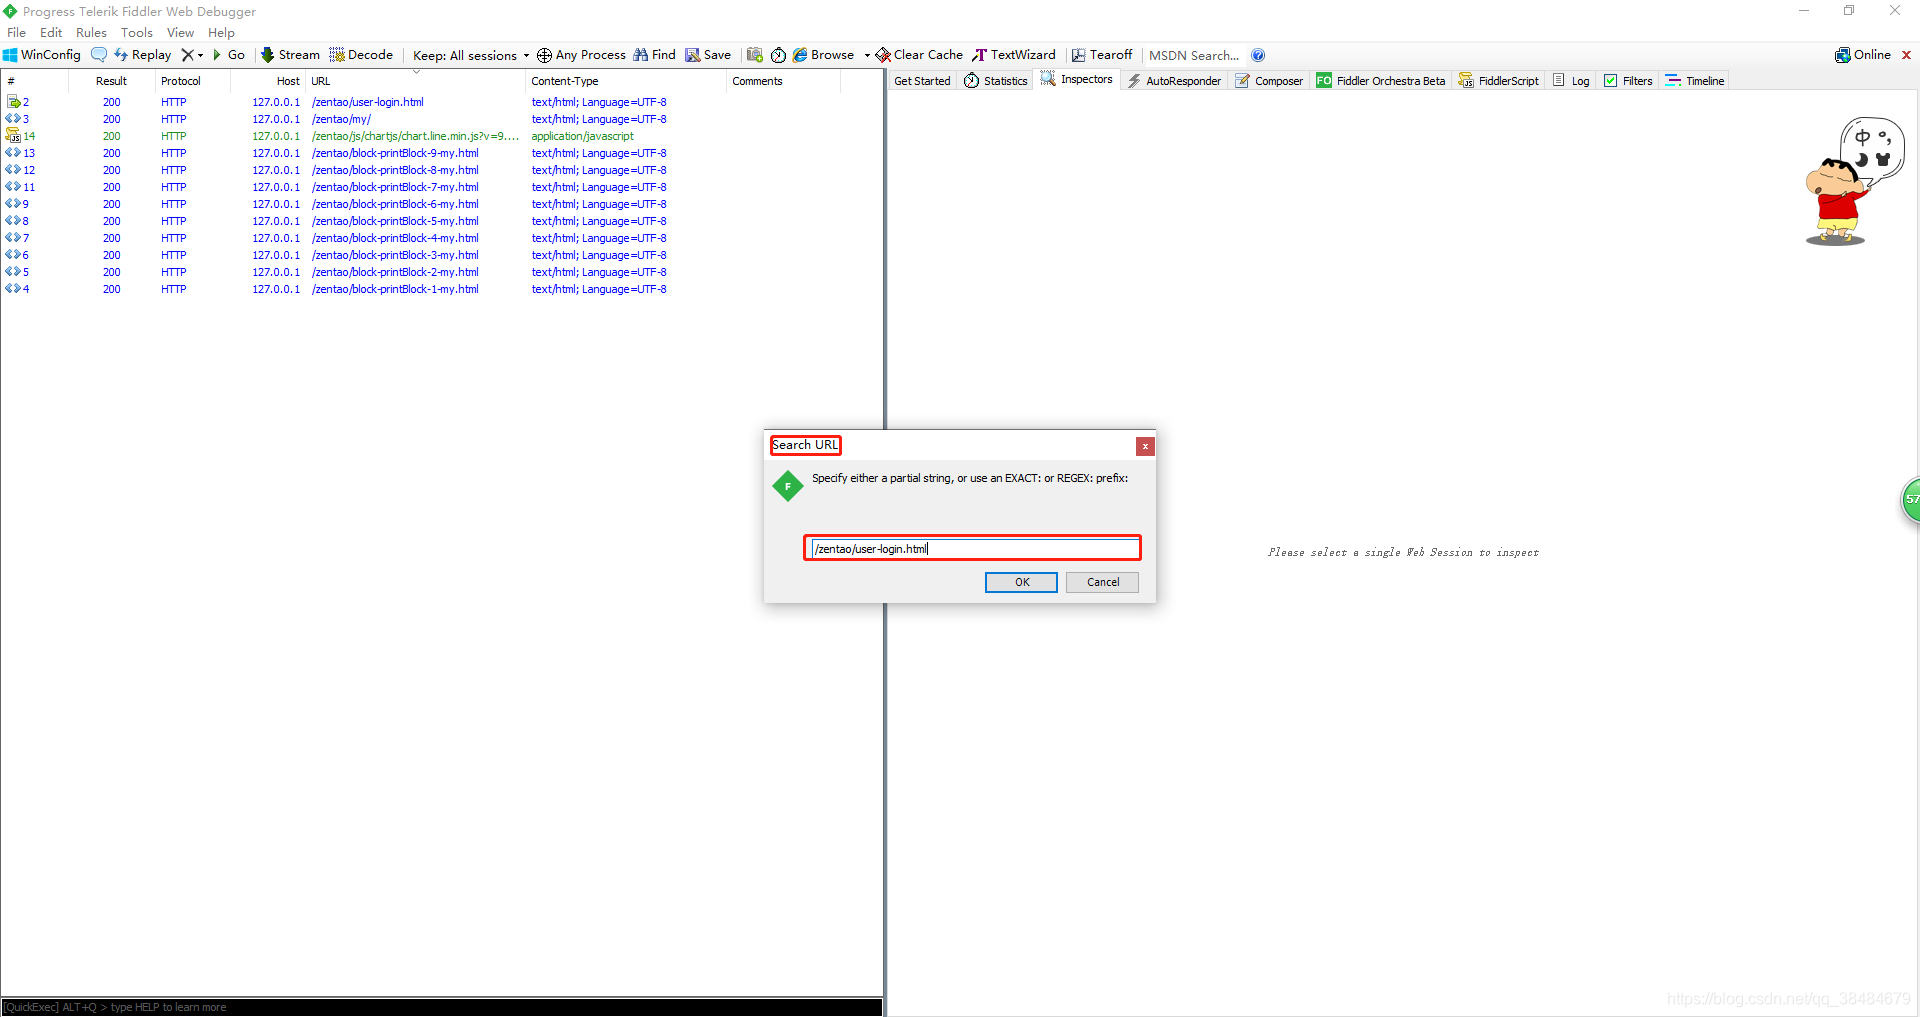Switch to the Statistics tab
Screen dimensions: 1920x1017
[x=996, y=81]
